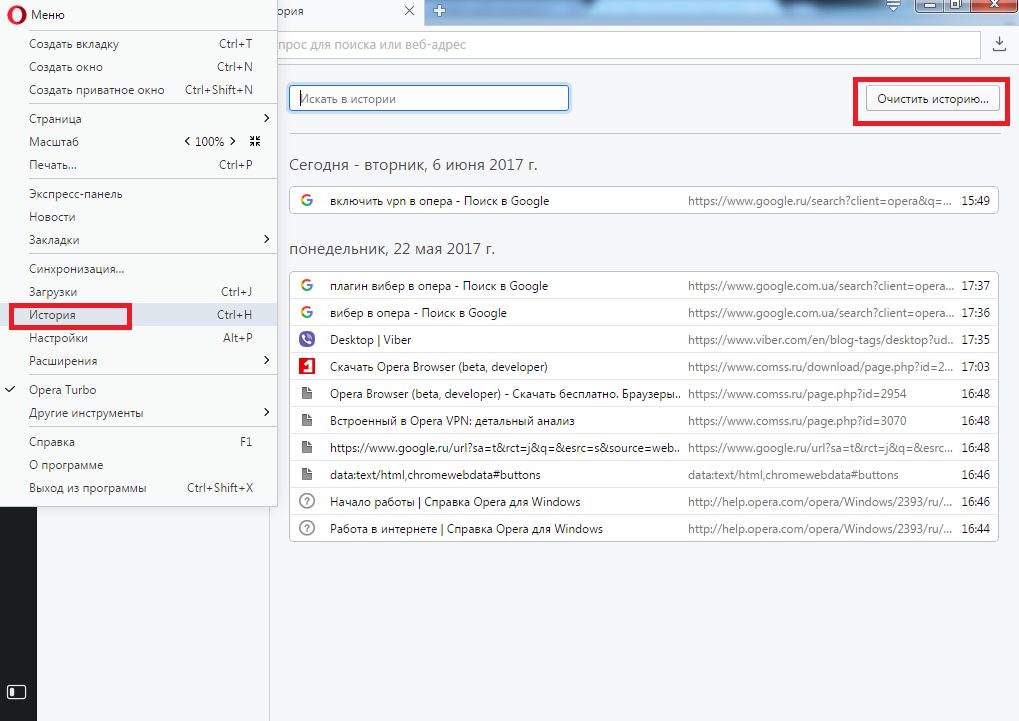Open Новости from the menu

(x=138, y=217)
